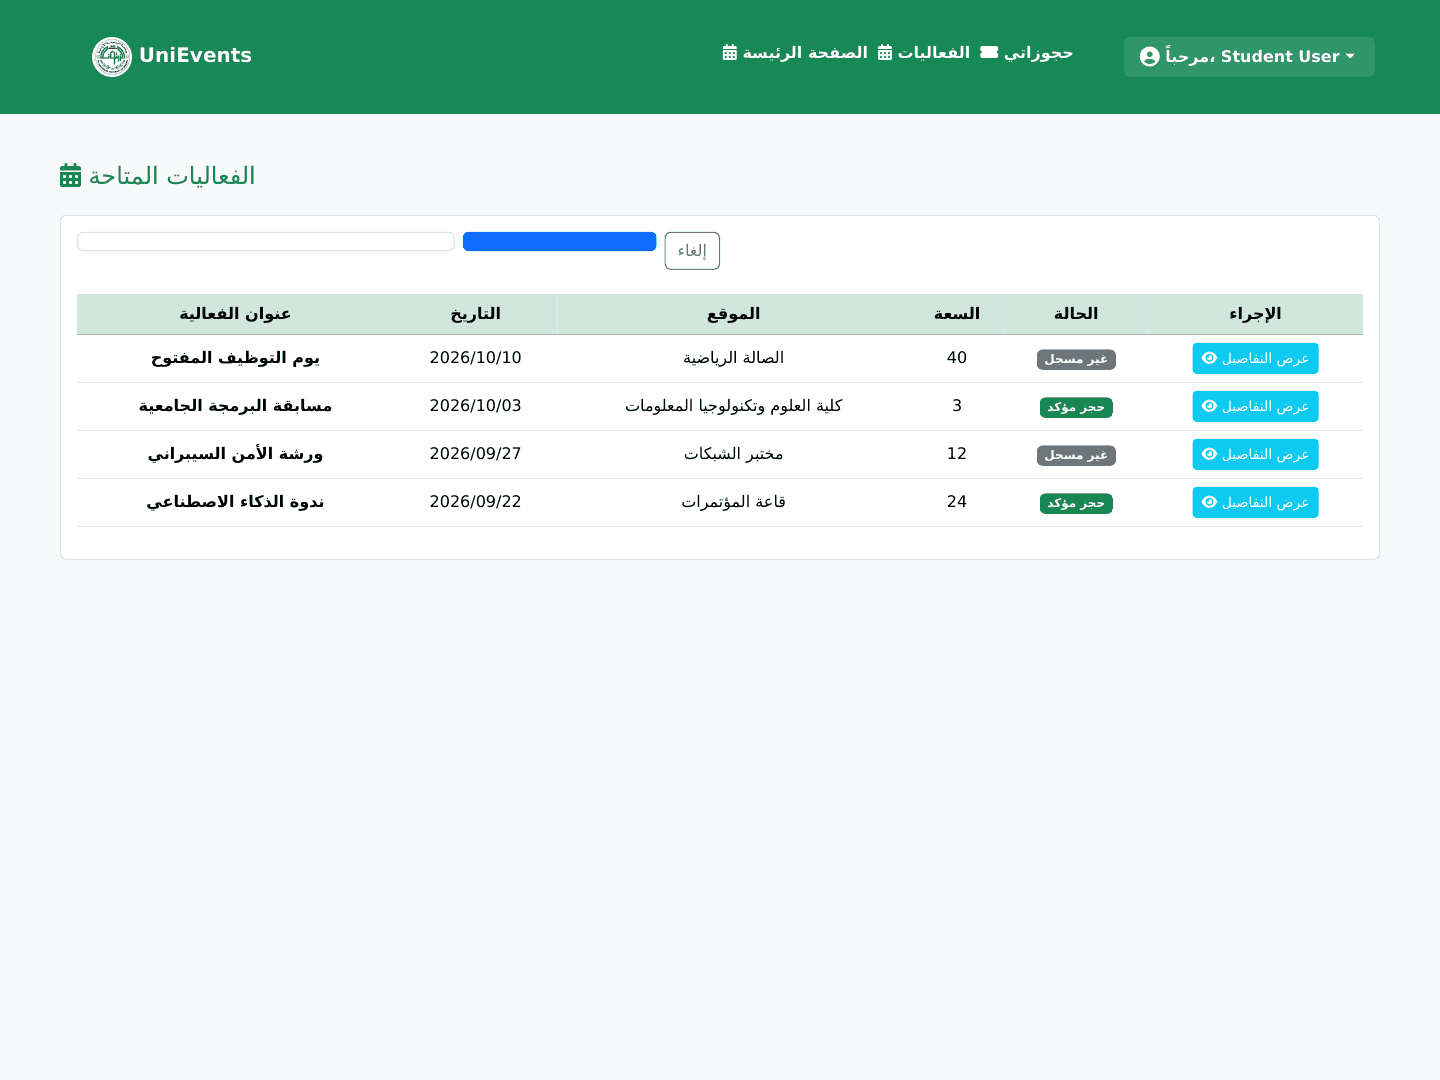
Task: Click the calendar icon beside الصفحة الرئيسة
Action: coord(730,52)
